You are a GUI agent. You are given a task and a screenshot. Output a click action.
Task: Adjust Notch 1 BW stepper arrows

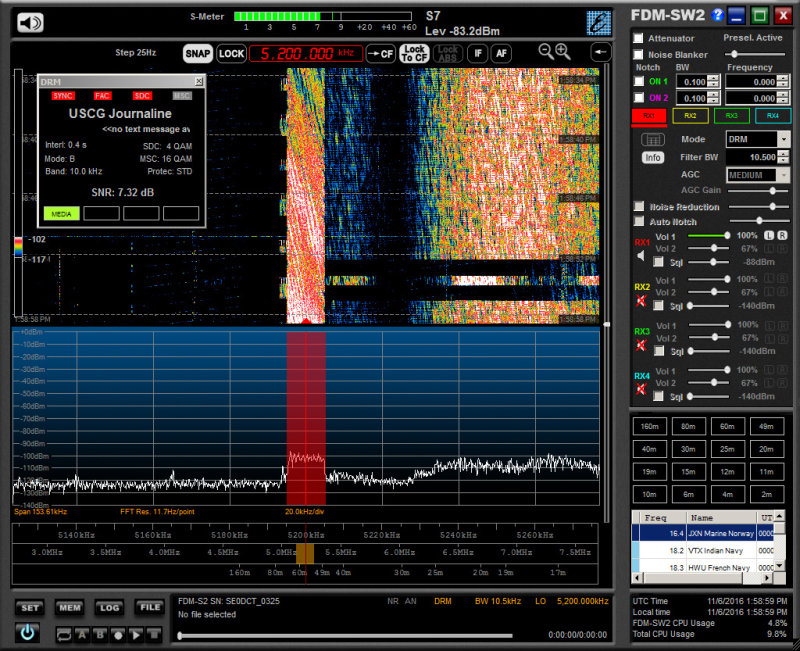713,82
